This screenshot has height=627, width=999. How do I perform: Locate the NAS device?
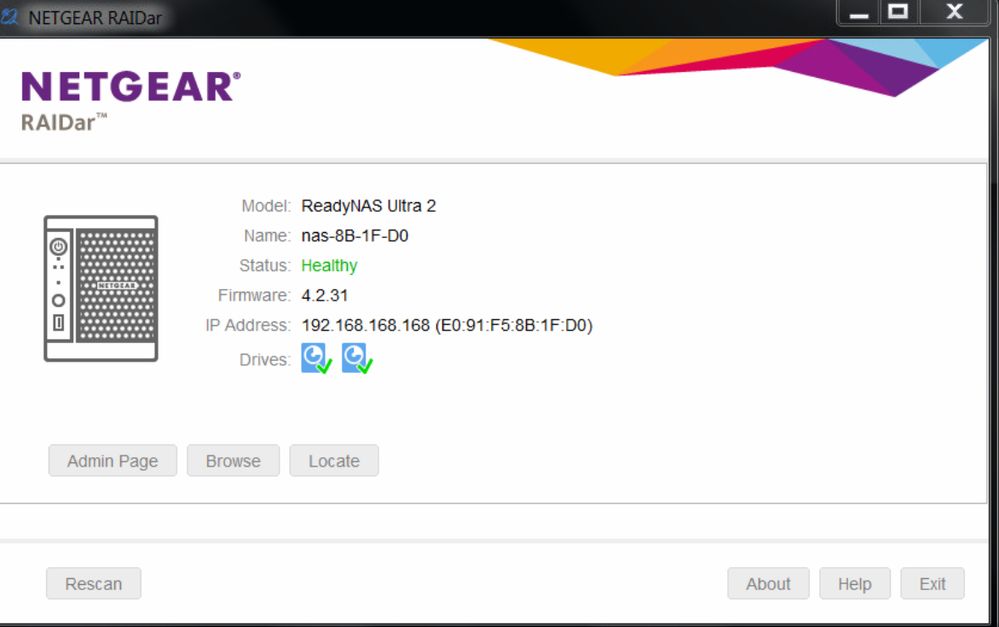click(334, 461)
